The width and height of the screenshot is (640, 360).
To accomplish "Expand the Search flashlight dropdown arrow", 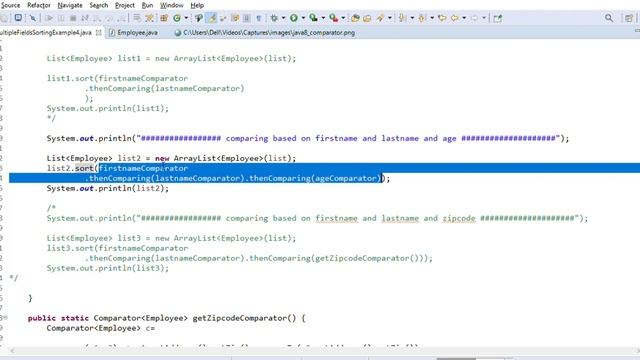I will click(390, 18).
